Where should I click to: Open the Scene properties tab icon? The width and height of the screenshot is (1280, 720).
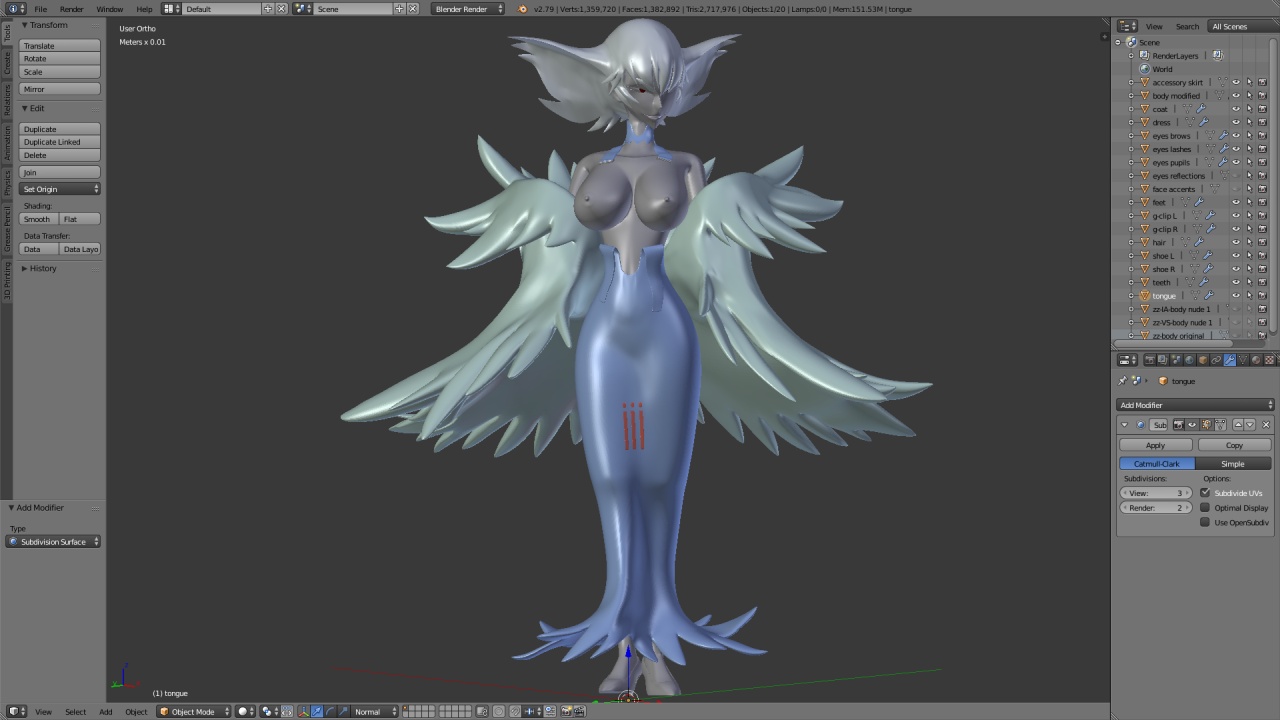click(1176, 360)
